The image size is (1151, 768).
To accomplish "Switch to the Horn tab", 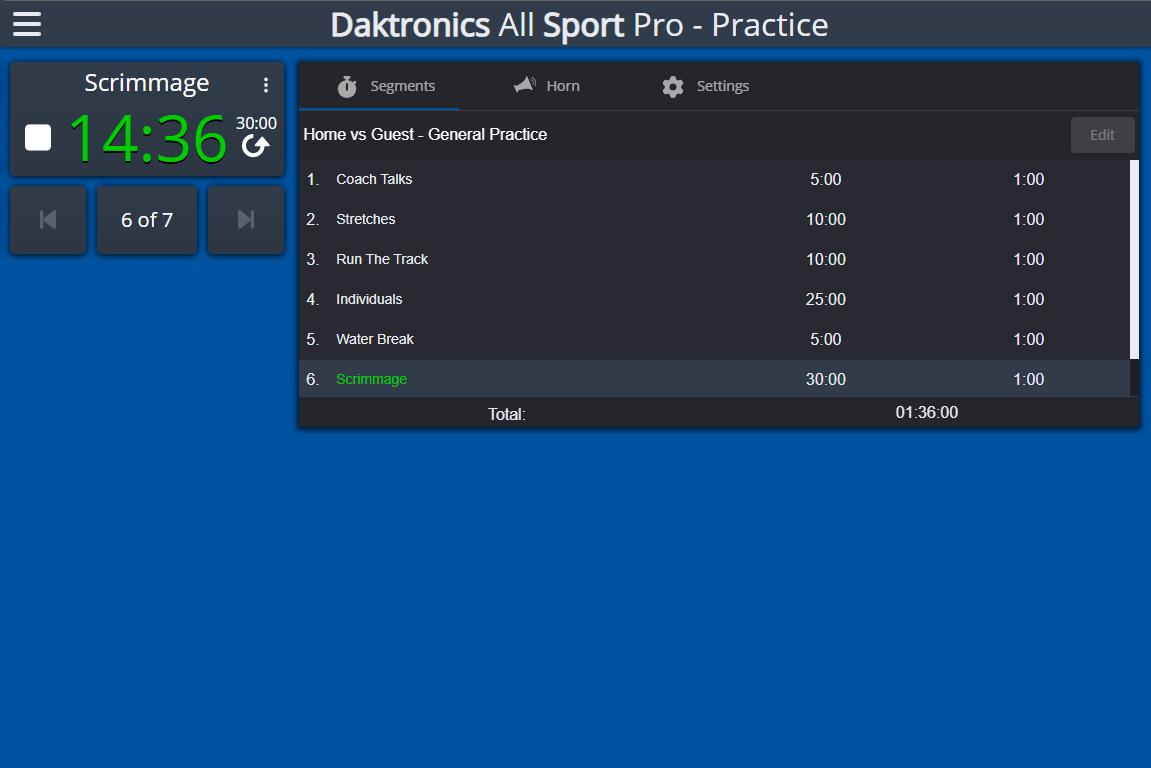I will click(x=562, y=86).
